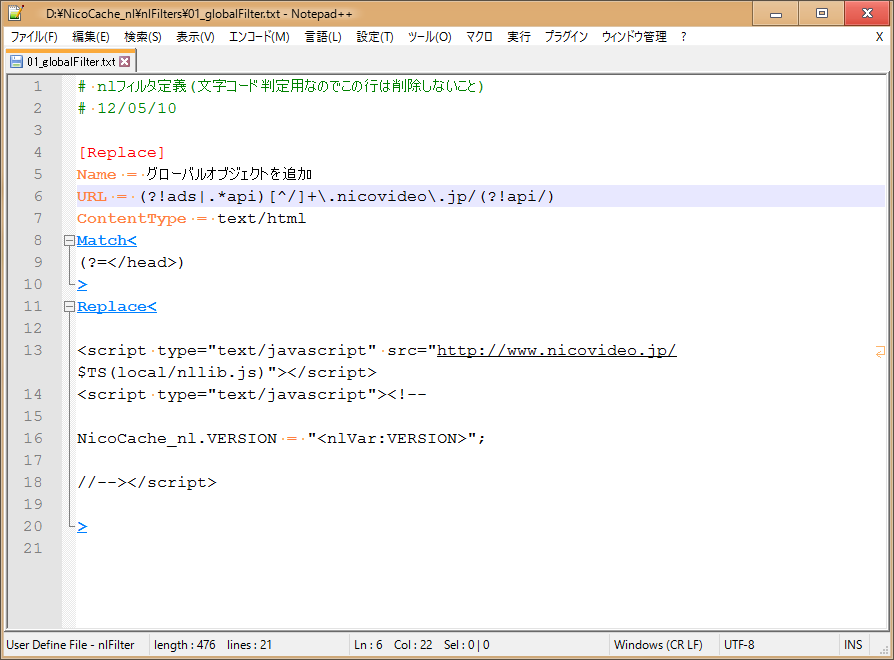Screen dimensions: 894x660
Task: Toggle the INS insert mode indicator
Action: pos(853,645)
